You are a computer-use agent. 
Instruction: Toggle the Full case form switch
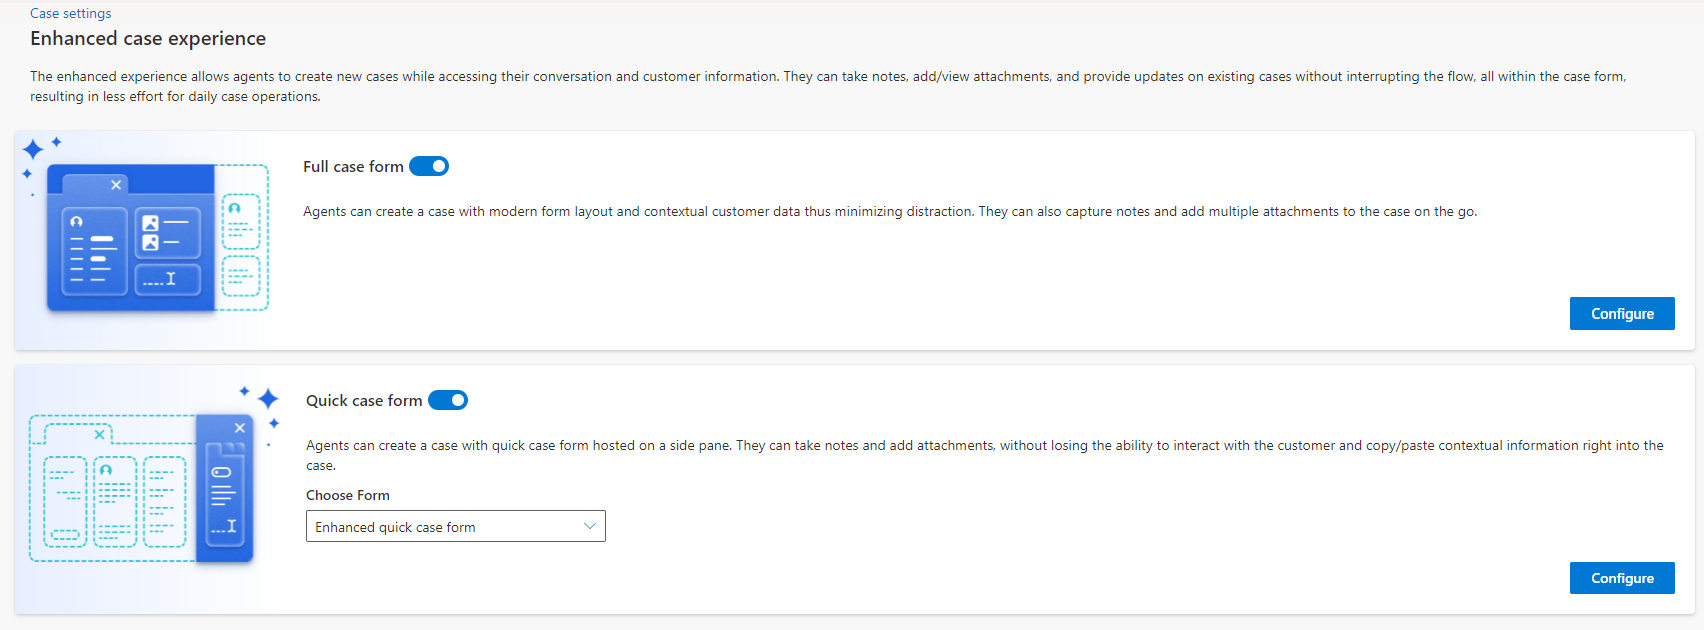[429, 166]
